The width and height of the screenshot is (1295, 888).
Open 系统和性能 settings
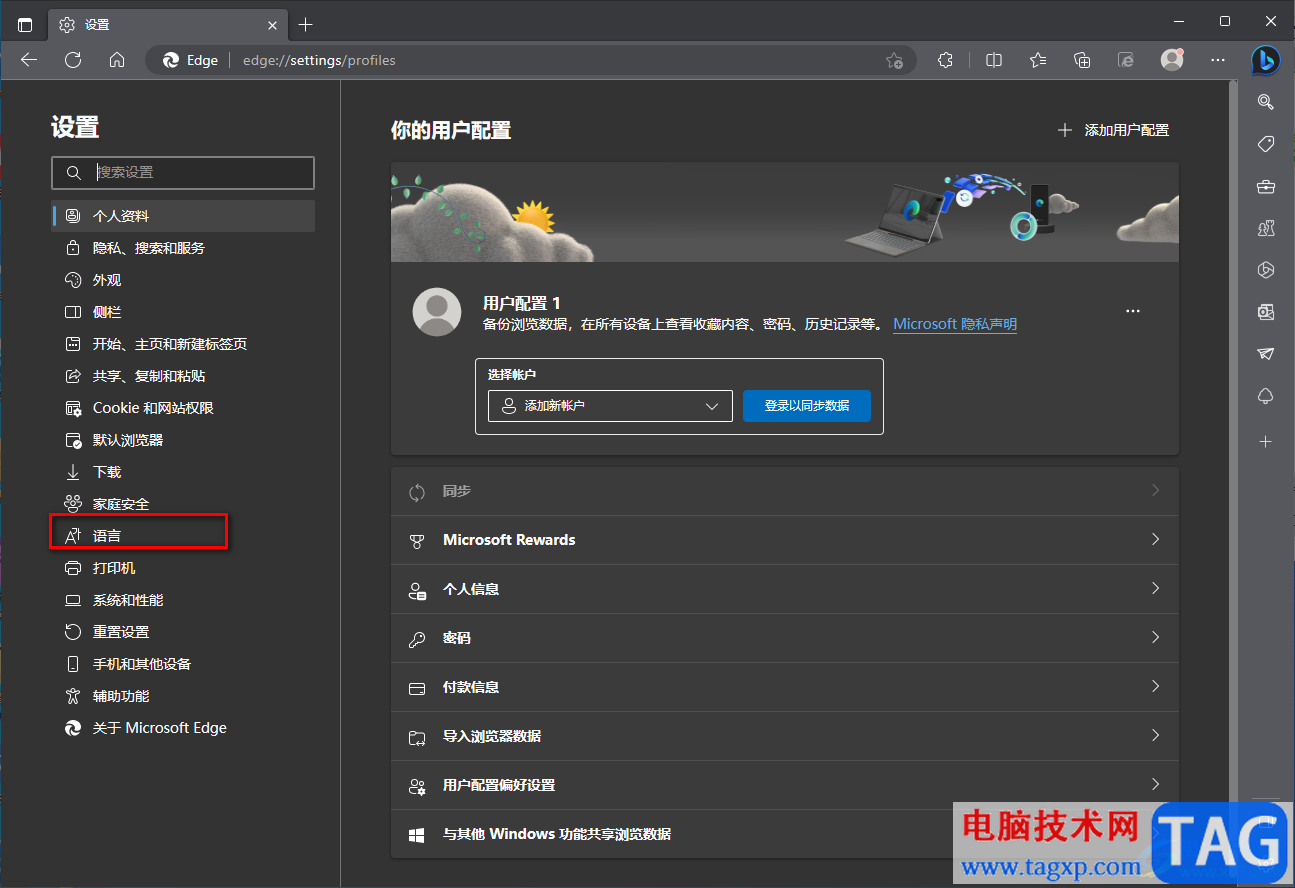[x=183, y=600]
